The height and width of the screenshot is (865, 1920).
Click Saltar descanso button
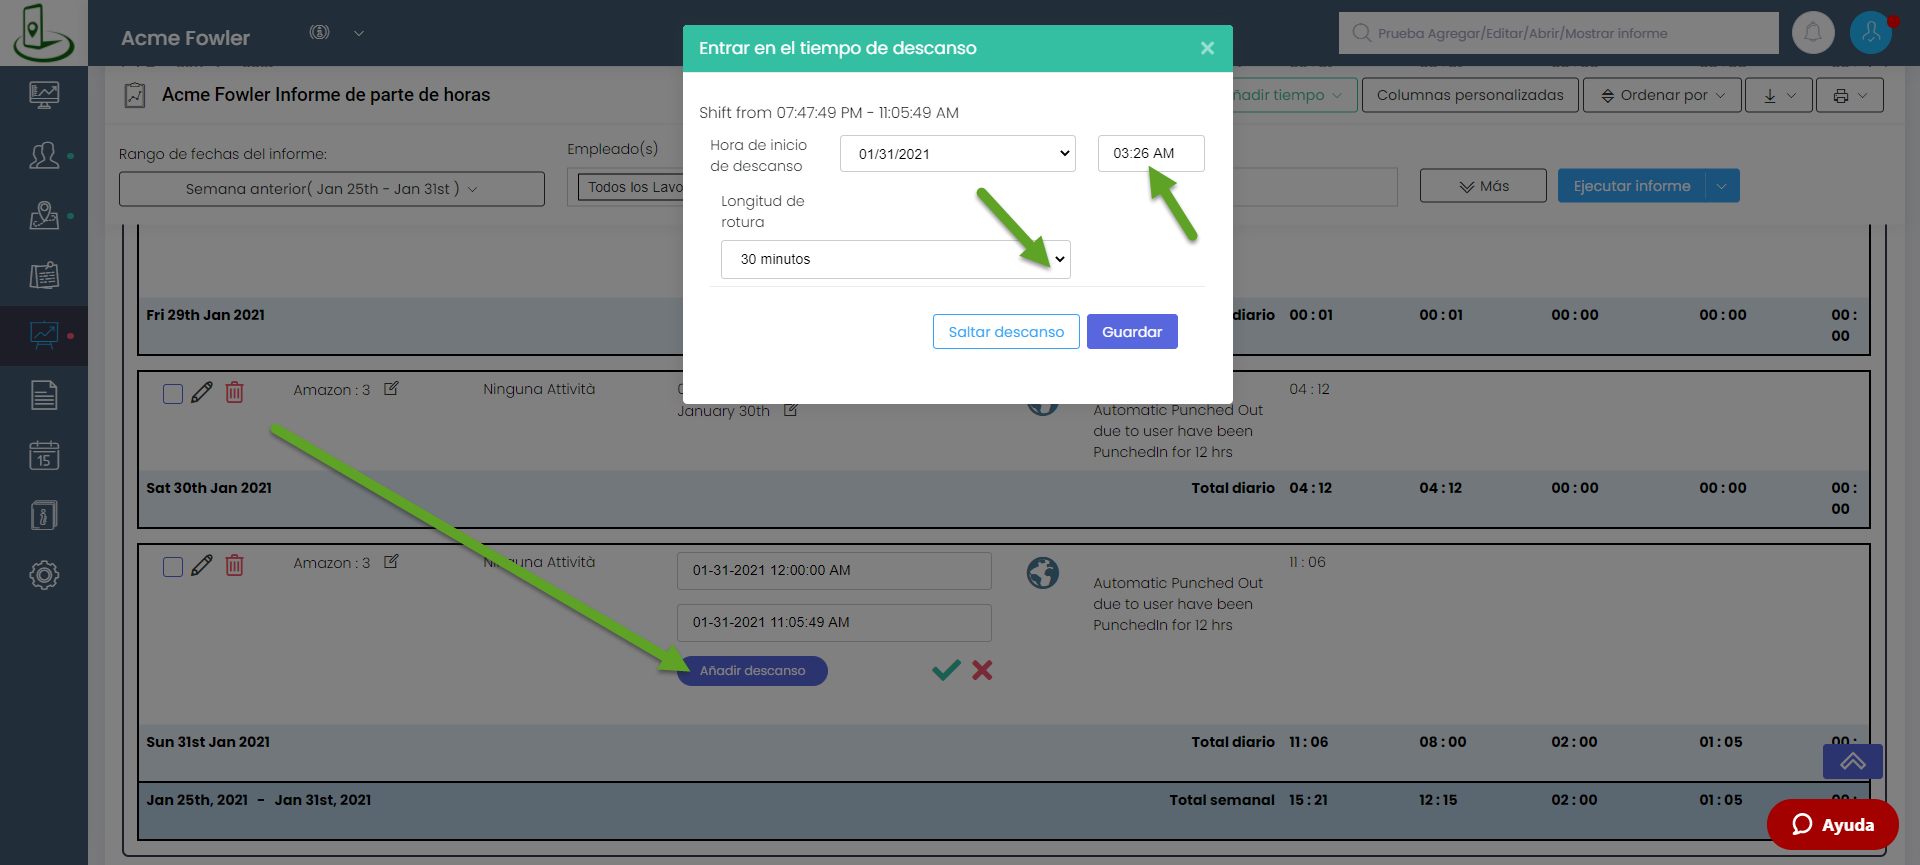click(x=1005, y=332)
